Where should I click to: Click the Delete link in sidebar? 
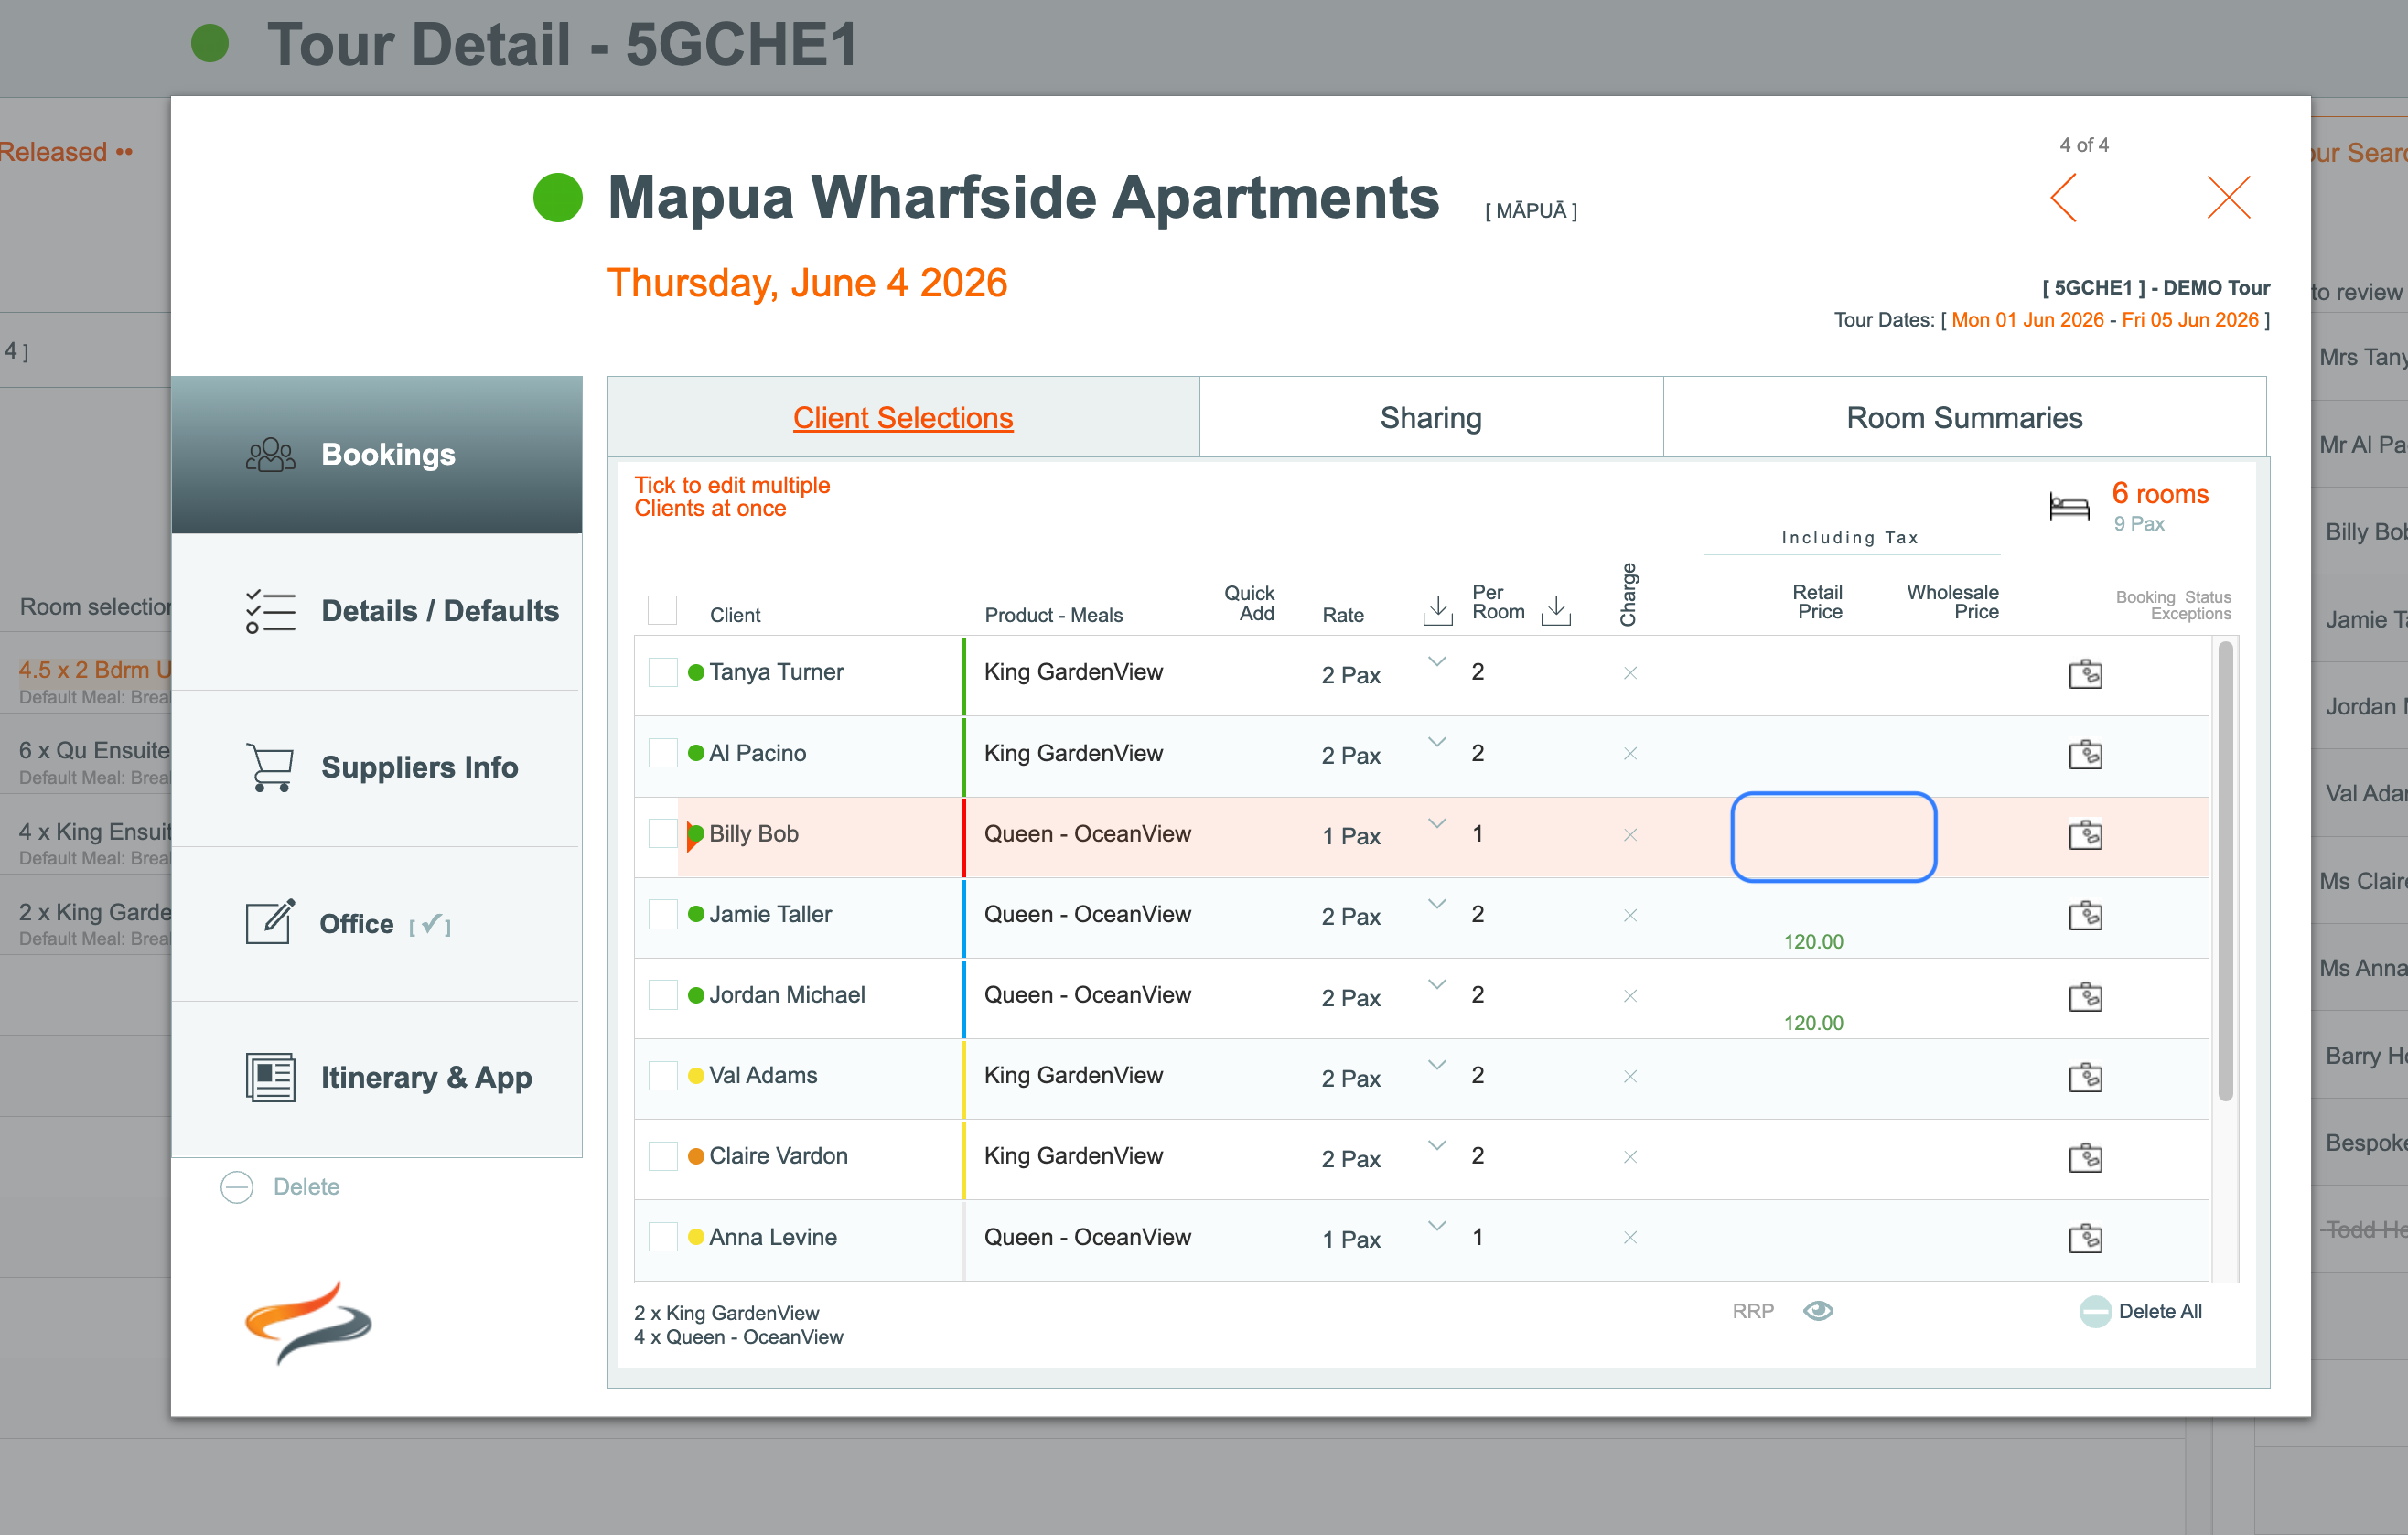pyautogui.click(x=306, y=1187)
